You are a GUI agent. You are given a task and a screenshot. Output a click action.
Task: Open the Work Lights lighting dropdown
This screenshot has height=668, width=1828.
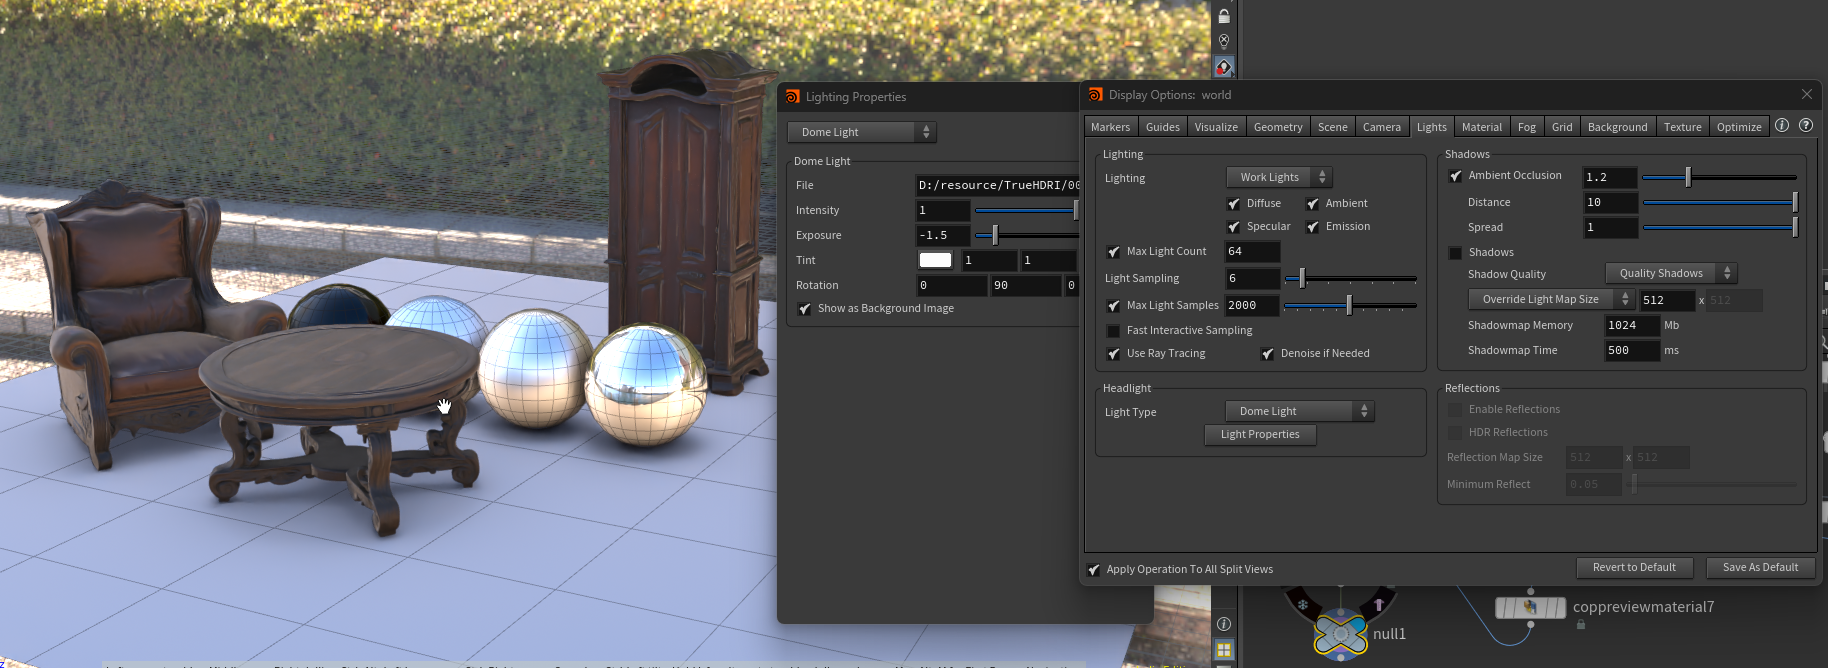1280,177
